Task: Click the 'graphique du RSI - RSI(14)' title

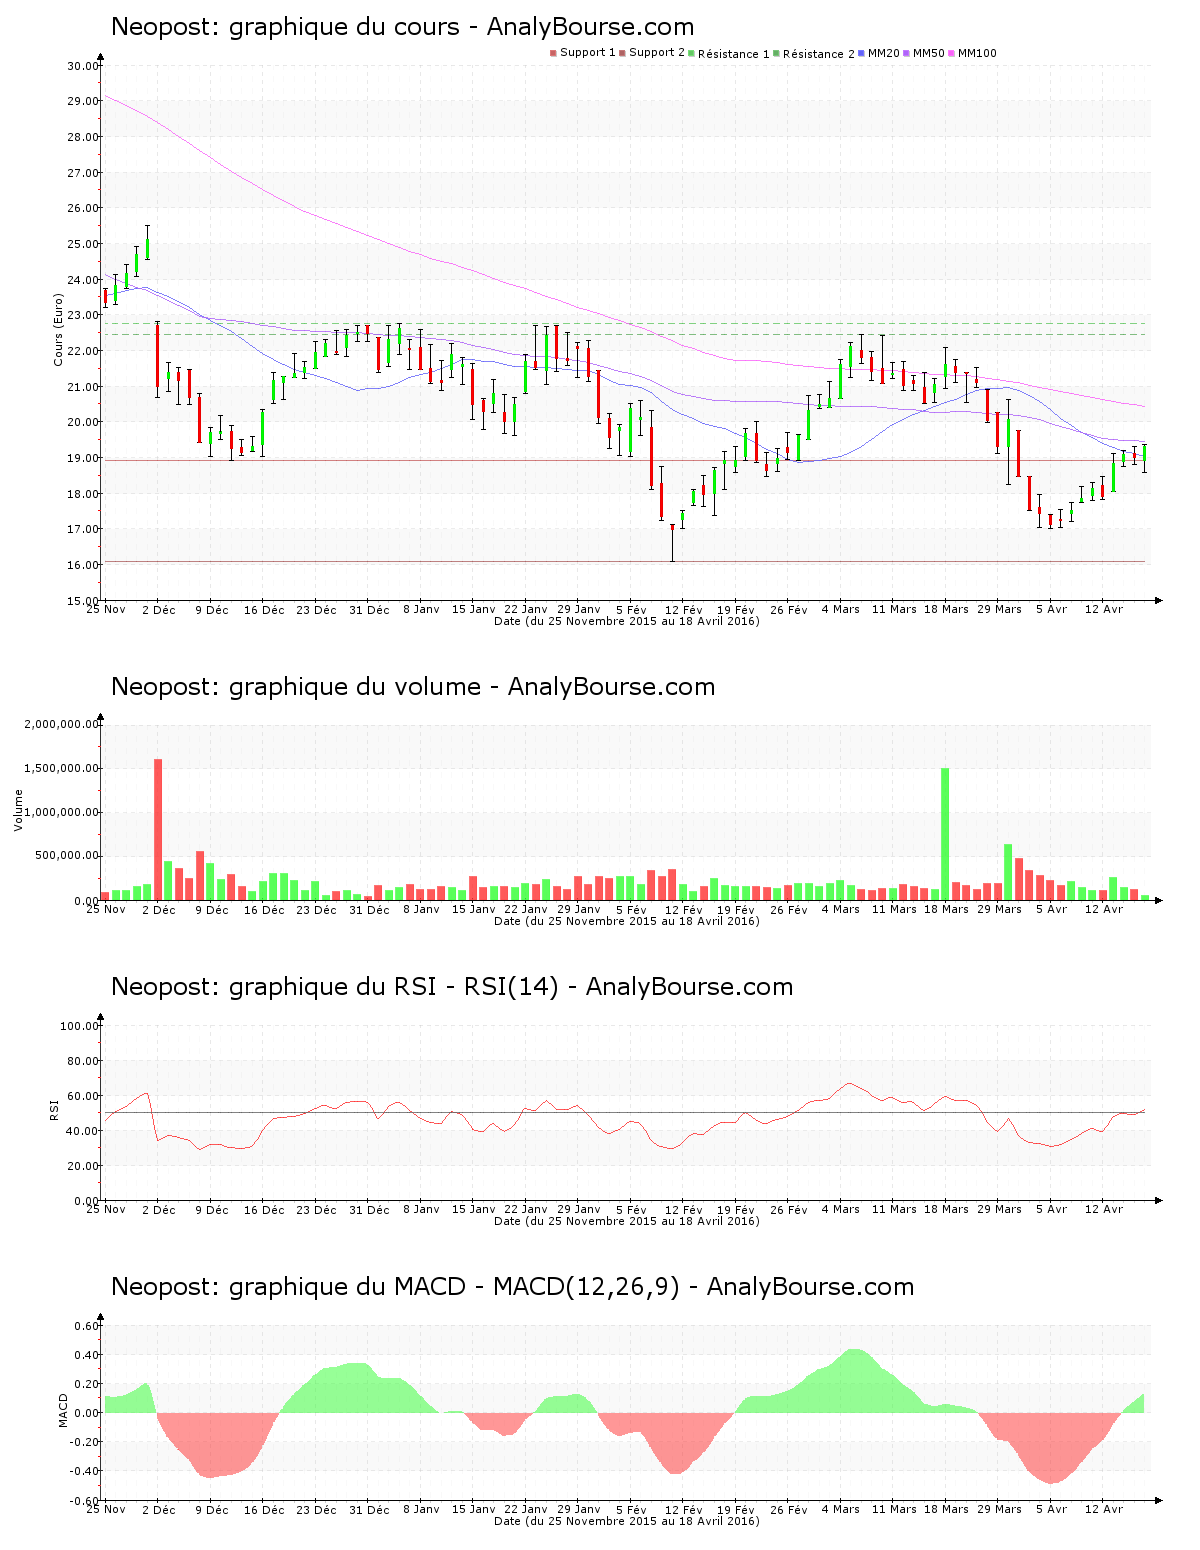Action: pyautogui.click(x=394, y=987)
